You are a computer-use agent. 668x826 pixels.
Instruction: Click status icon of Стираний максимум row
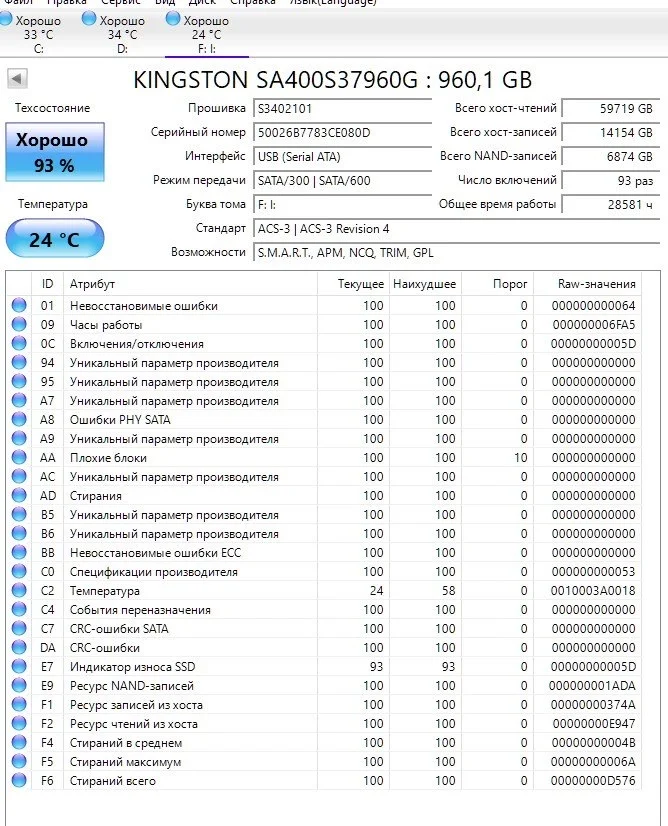pyautogui.click(x=19, y=761)
